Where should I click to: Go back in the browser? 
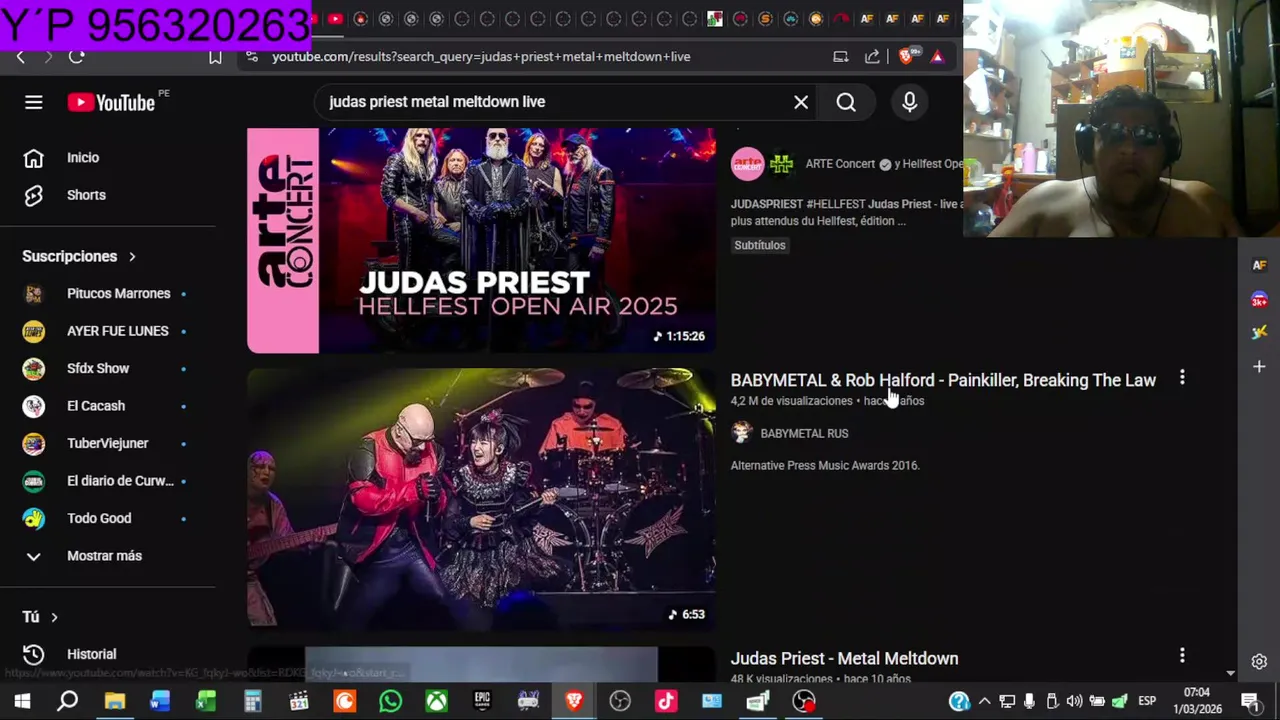coord(20,57)
